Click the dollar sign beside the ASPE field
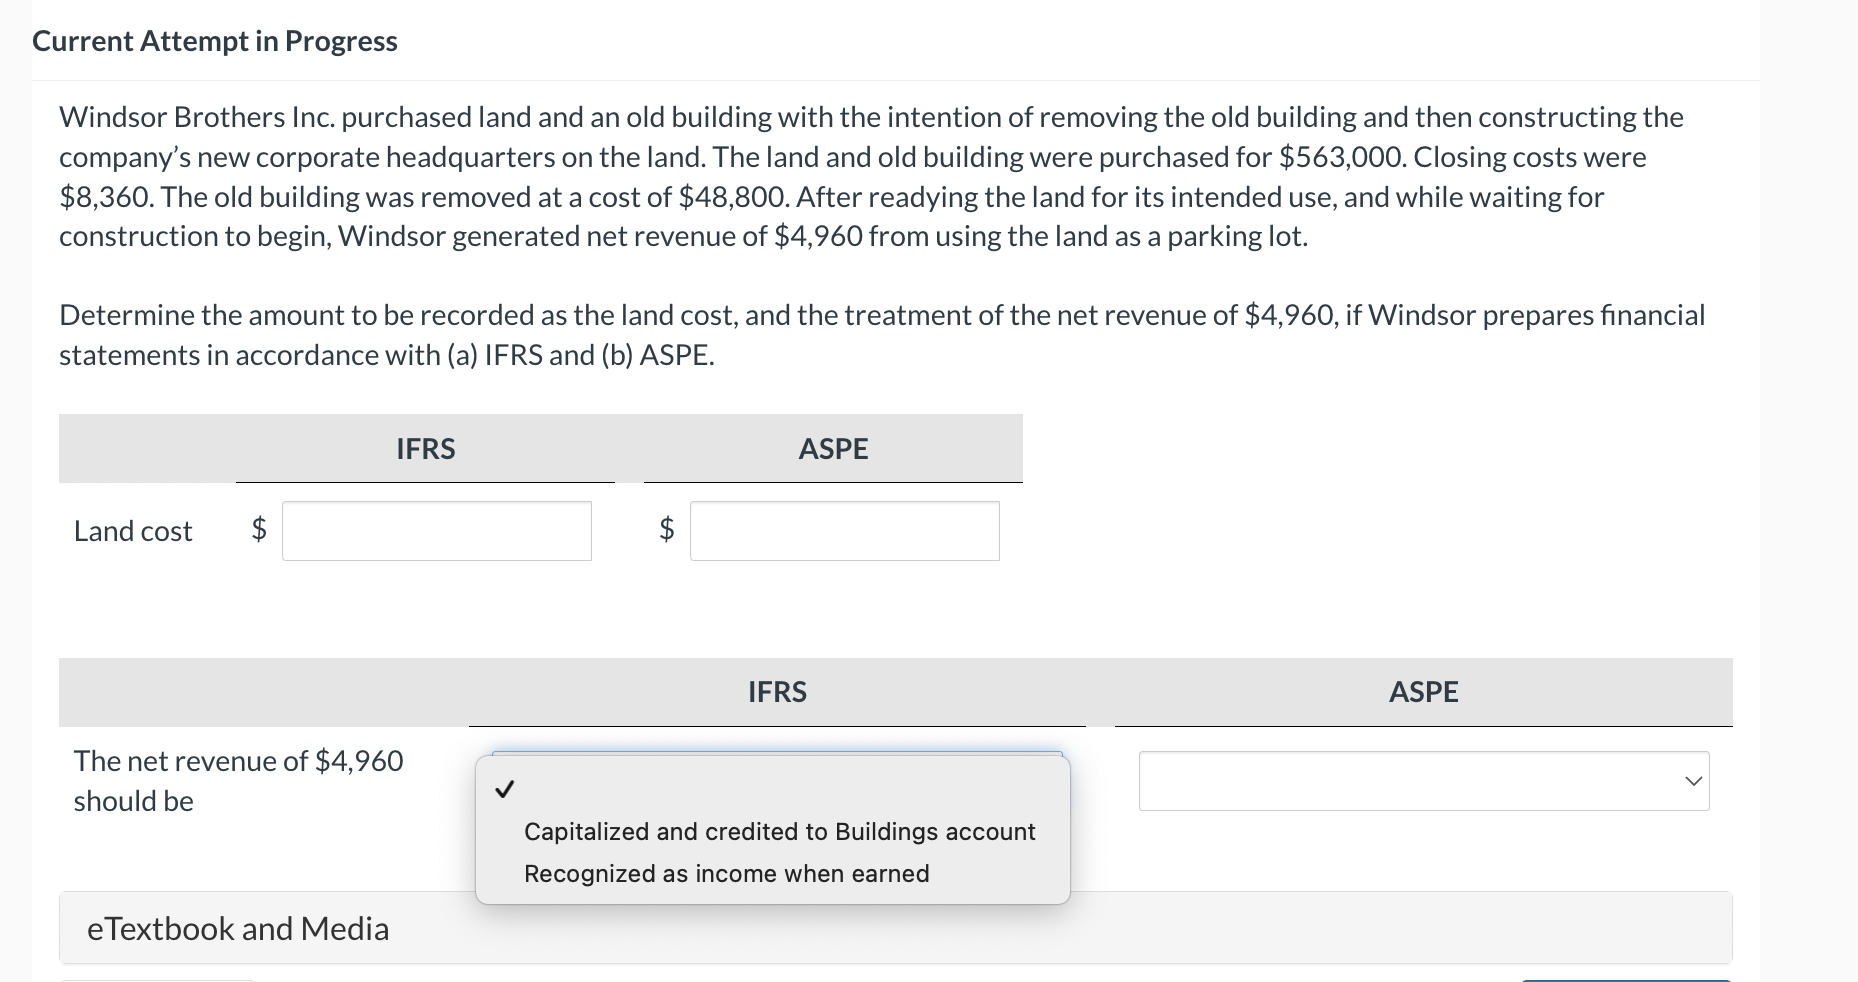This screenshot has width=1858, height=982. 664,531
